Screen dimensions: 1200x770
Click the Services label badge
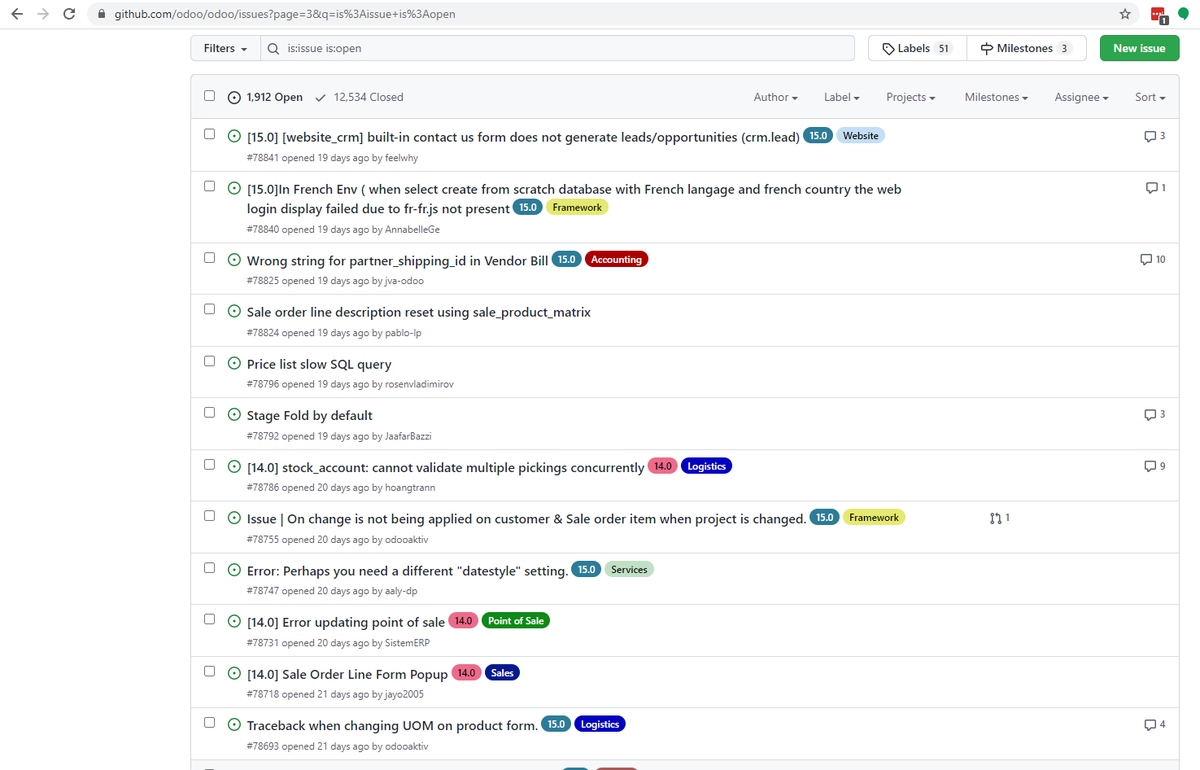[629, 570]
